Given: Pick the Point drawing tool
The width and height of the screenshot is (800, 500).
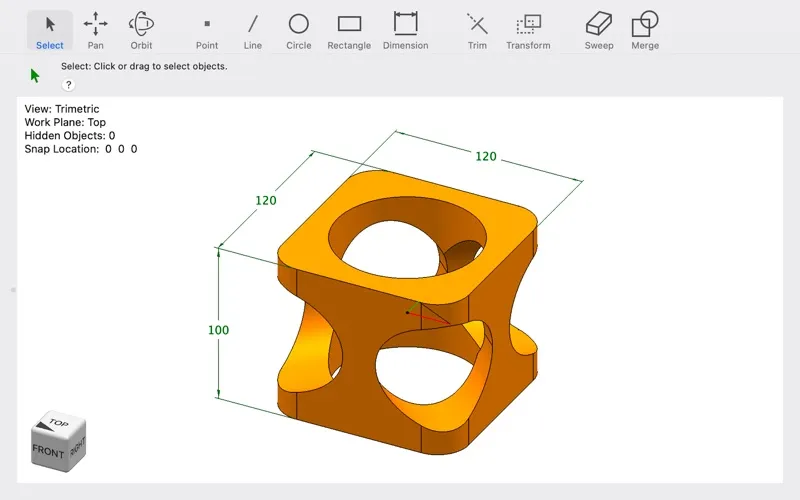Looking at the screenshot, I should tap(207, 31).
